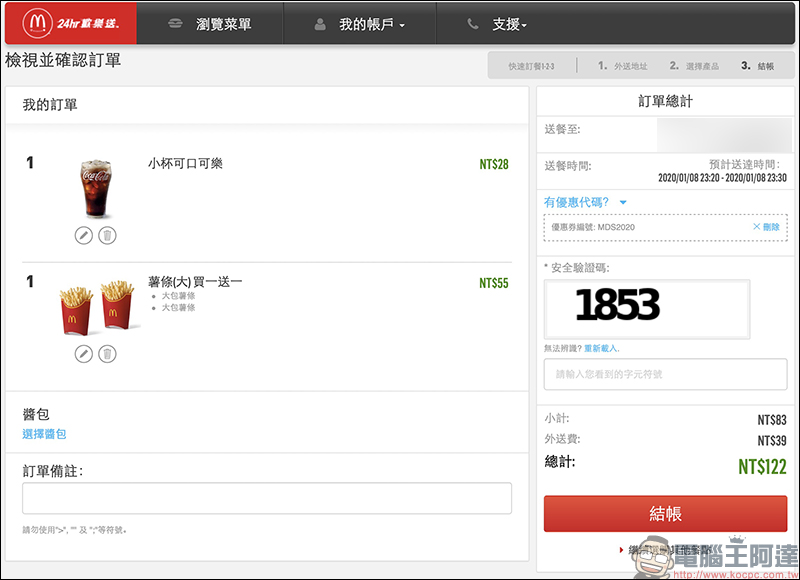Viewport: 800px width, 580px height.
Task: Click 薯條(大) 買一送一 item name
Action: [195, 282]
